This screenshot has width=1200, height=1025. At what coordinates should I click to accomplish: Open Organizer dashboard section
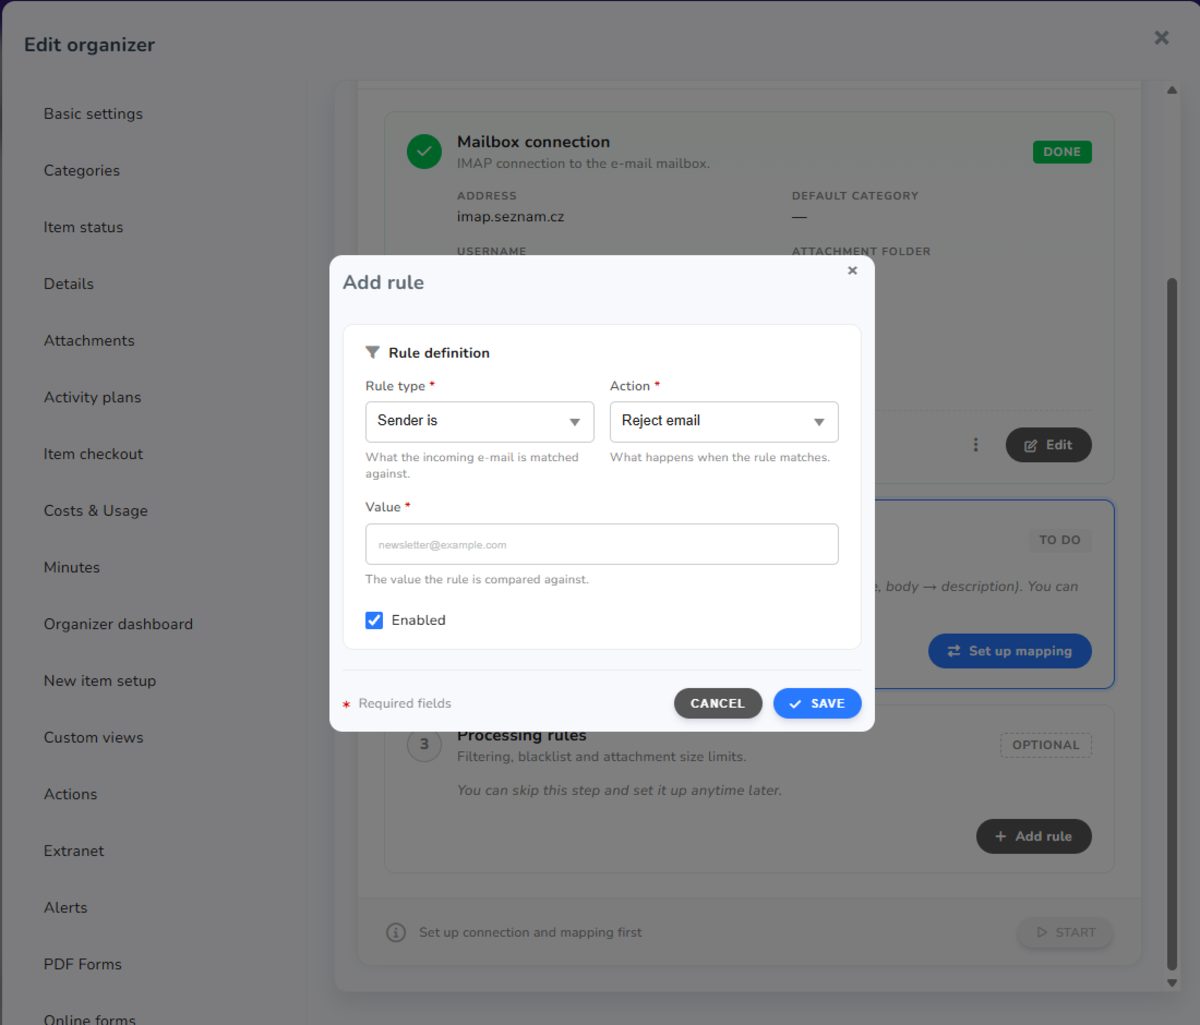tap(119, 624)
